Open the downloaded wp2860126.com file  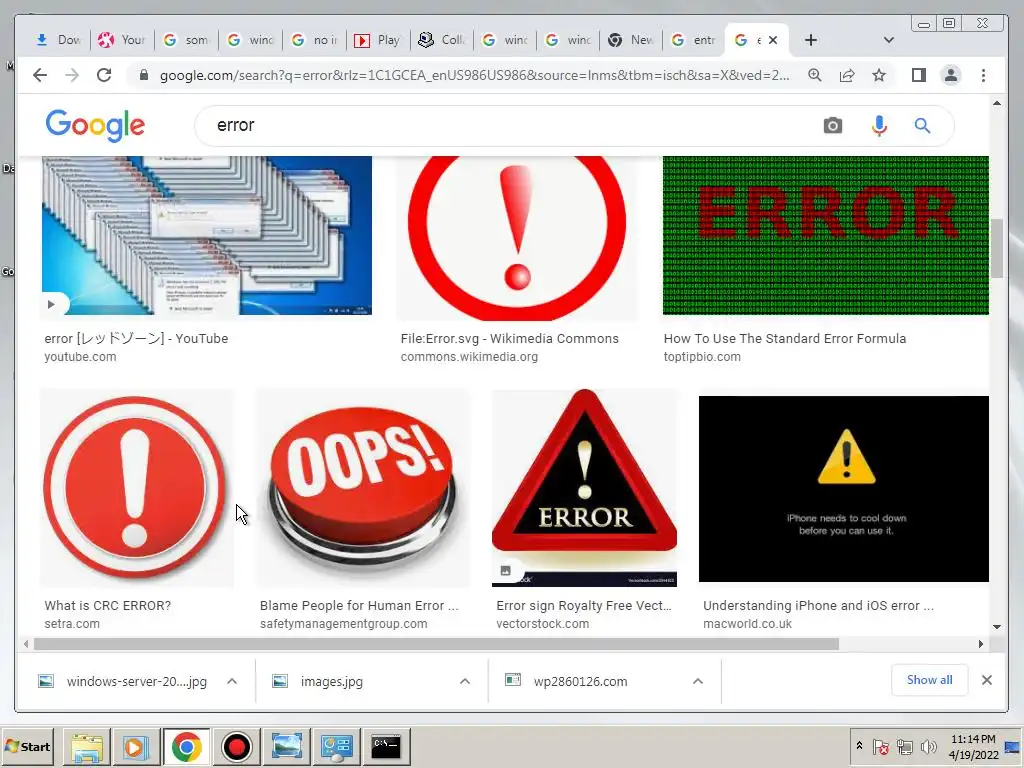click(580, 681)
